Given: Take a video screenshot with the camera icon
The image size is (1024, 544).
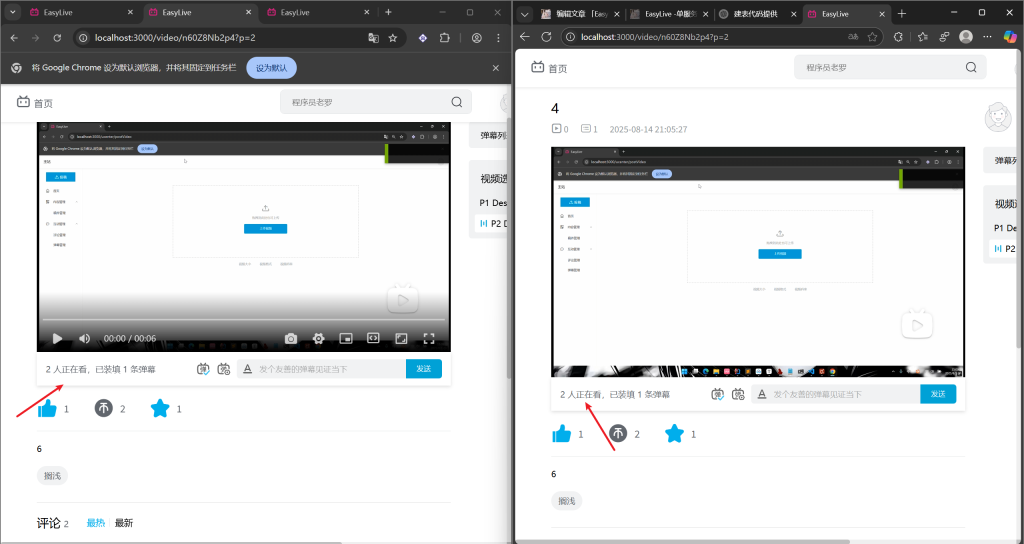Looking at the screenshot, I should point(291,339).
